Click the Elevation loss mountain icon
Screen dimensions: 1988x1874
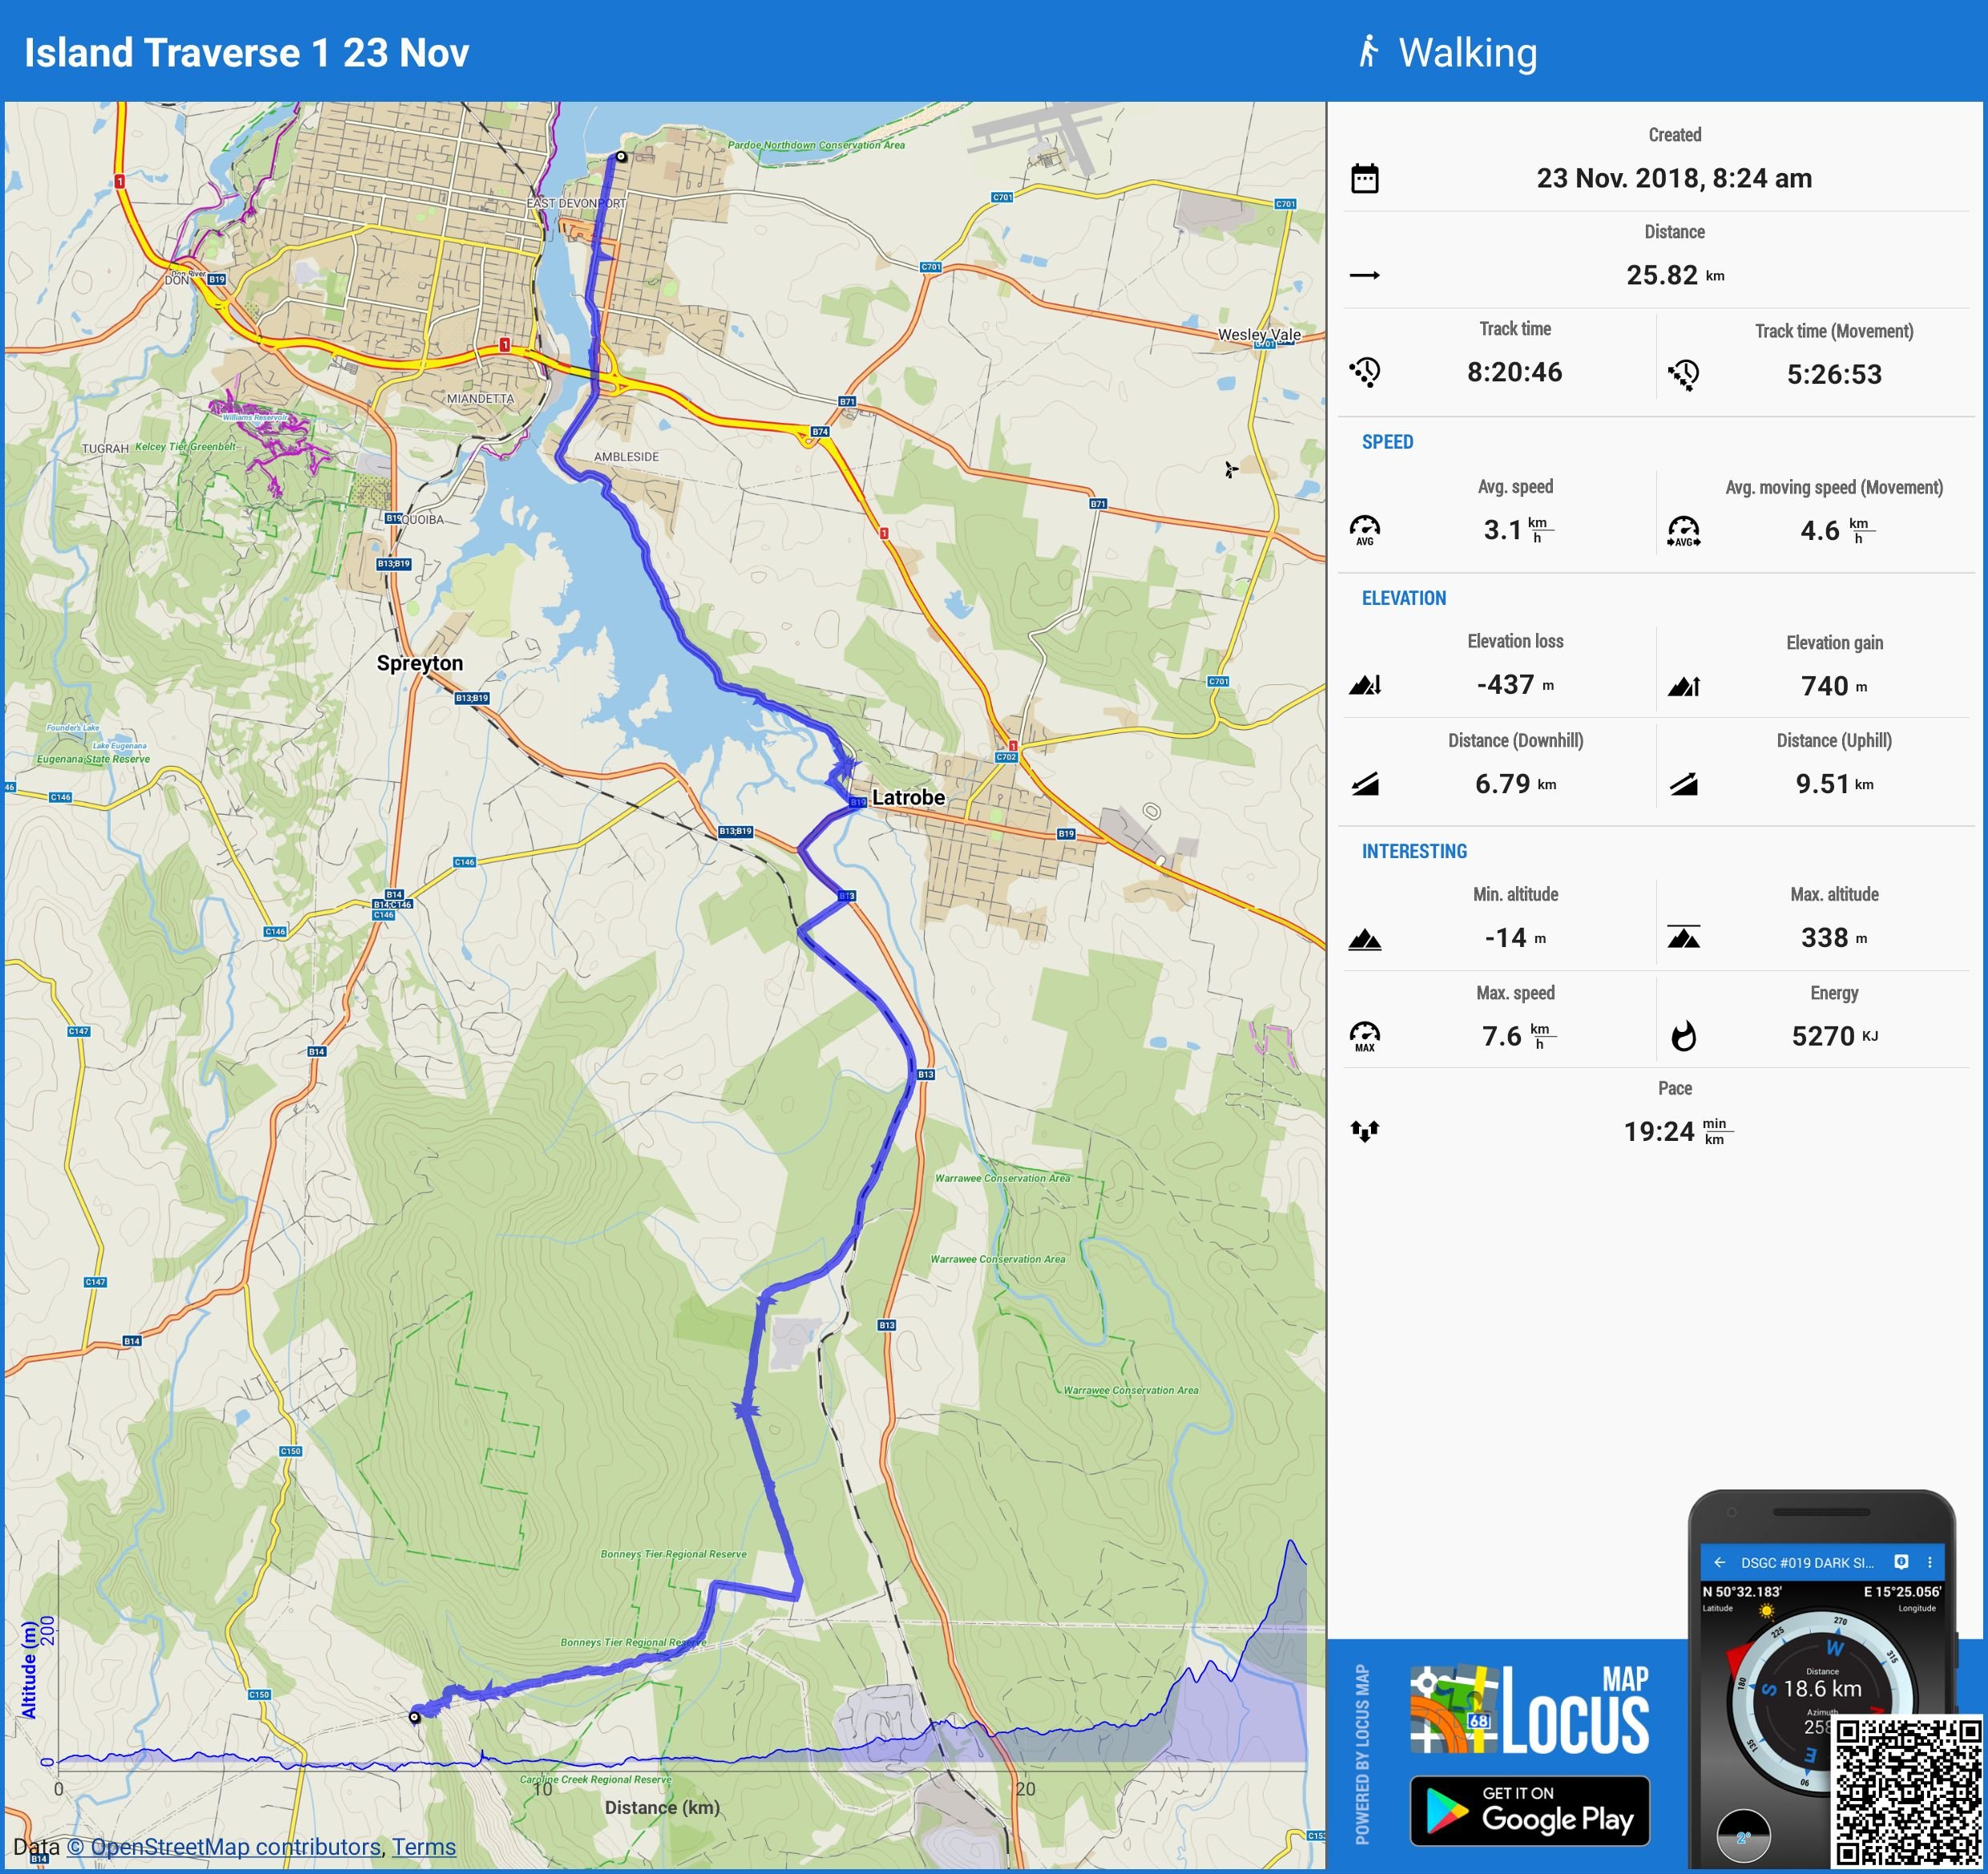(1364, 685)
